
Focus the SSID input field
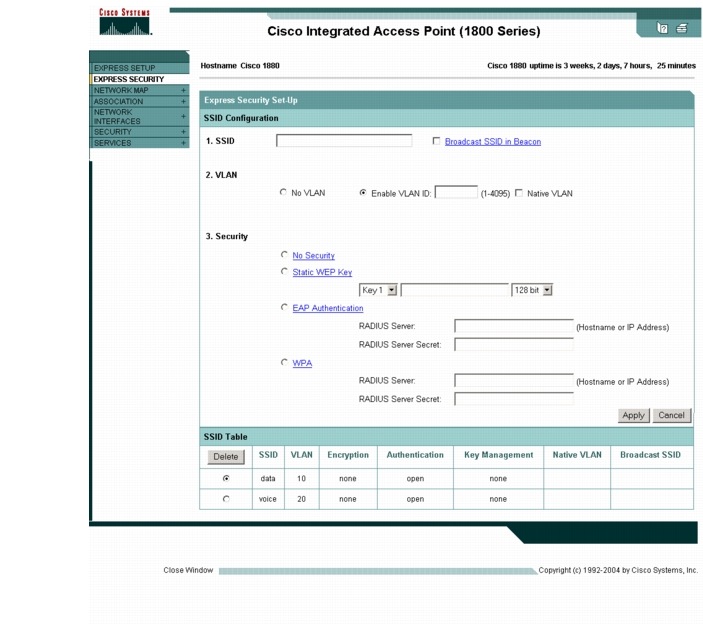(x=344, y=140)
